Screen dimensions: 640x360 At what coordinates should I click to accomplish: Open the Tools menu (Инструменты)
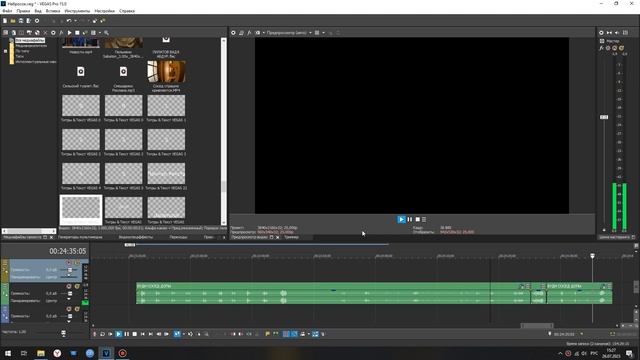(x=77, y=11)
